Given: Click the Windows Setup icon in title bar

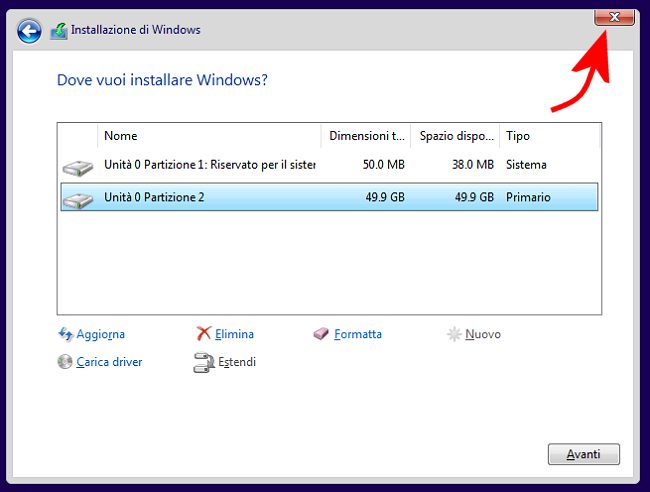Looking at the screenshot, I should [x=59, y=32].
